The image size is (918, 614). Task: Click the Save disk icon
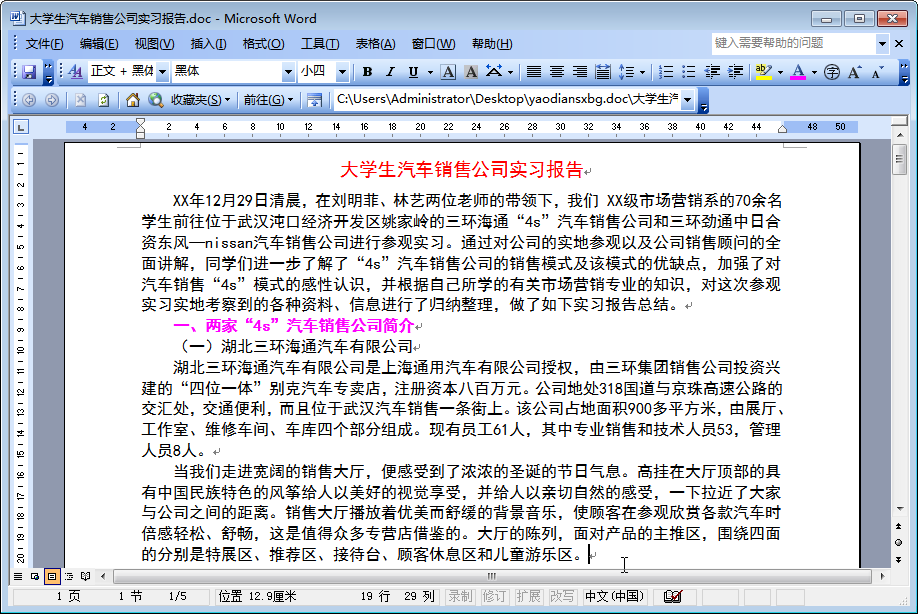(x=29, y=72)
